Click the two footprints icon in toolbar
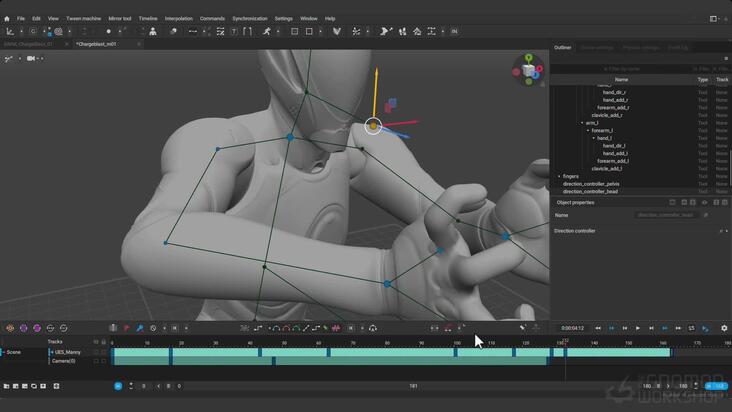This screenshot has width=732, height=412. pyautogui.click(x=402, y=32)
